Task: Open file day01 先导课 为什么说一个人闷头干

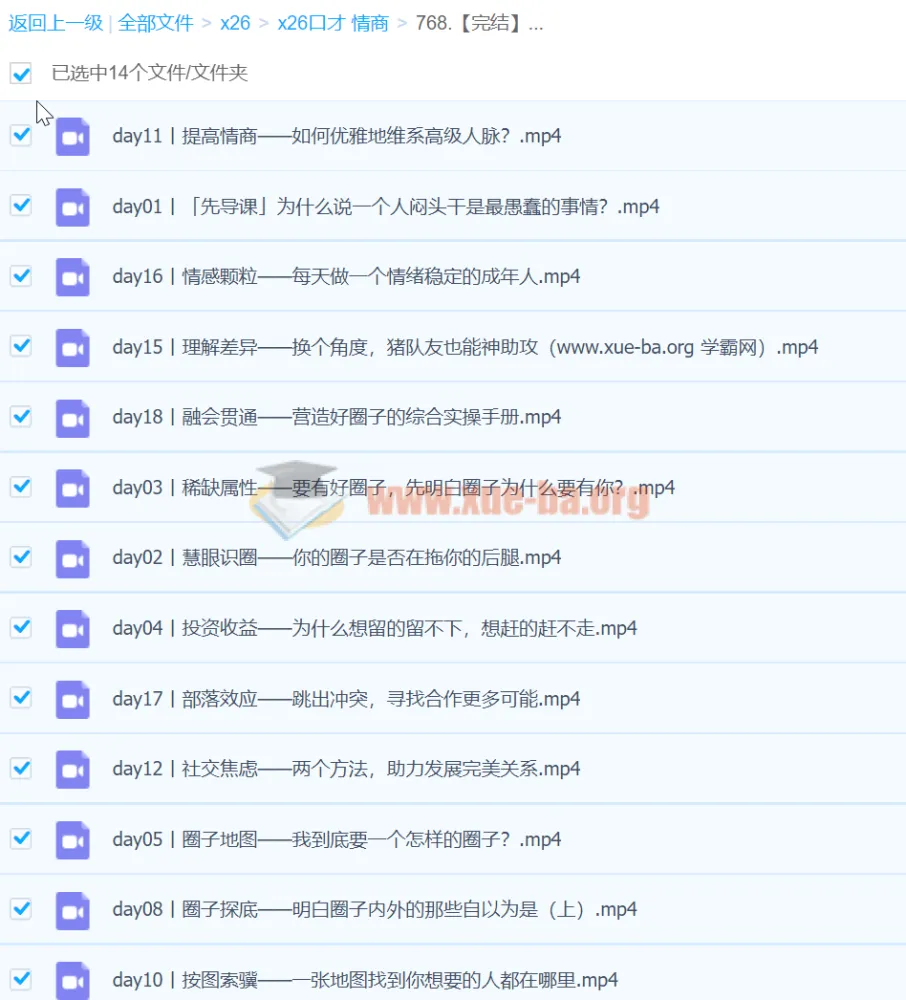Action: 386,207
